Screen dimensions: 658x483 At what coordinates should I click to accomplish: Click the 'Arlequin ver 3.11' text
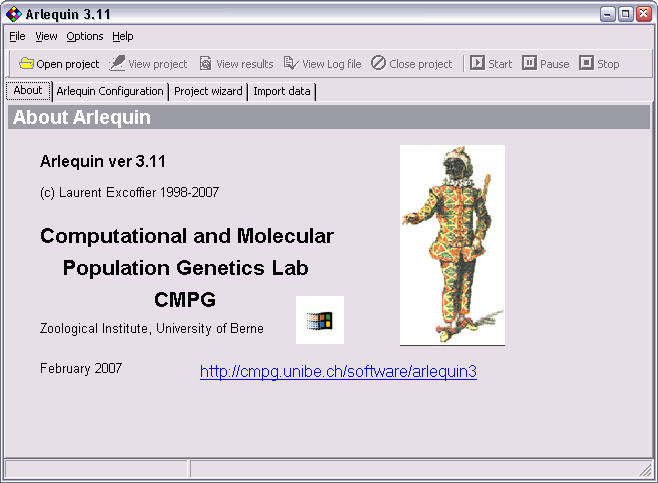[x=103, y=162]
